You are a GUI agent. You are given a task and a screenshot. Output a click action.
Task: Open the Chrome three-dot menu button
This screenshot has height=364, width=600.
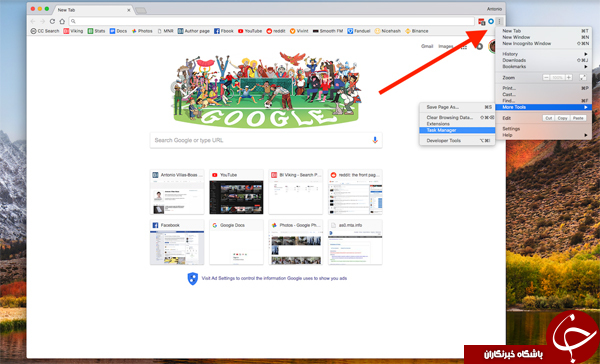coord(499,21)
